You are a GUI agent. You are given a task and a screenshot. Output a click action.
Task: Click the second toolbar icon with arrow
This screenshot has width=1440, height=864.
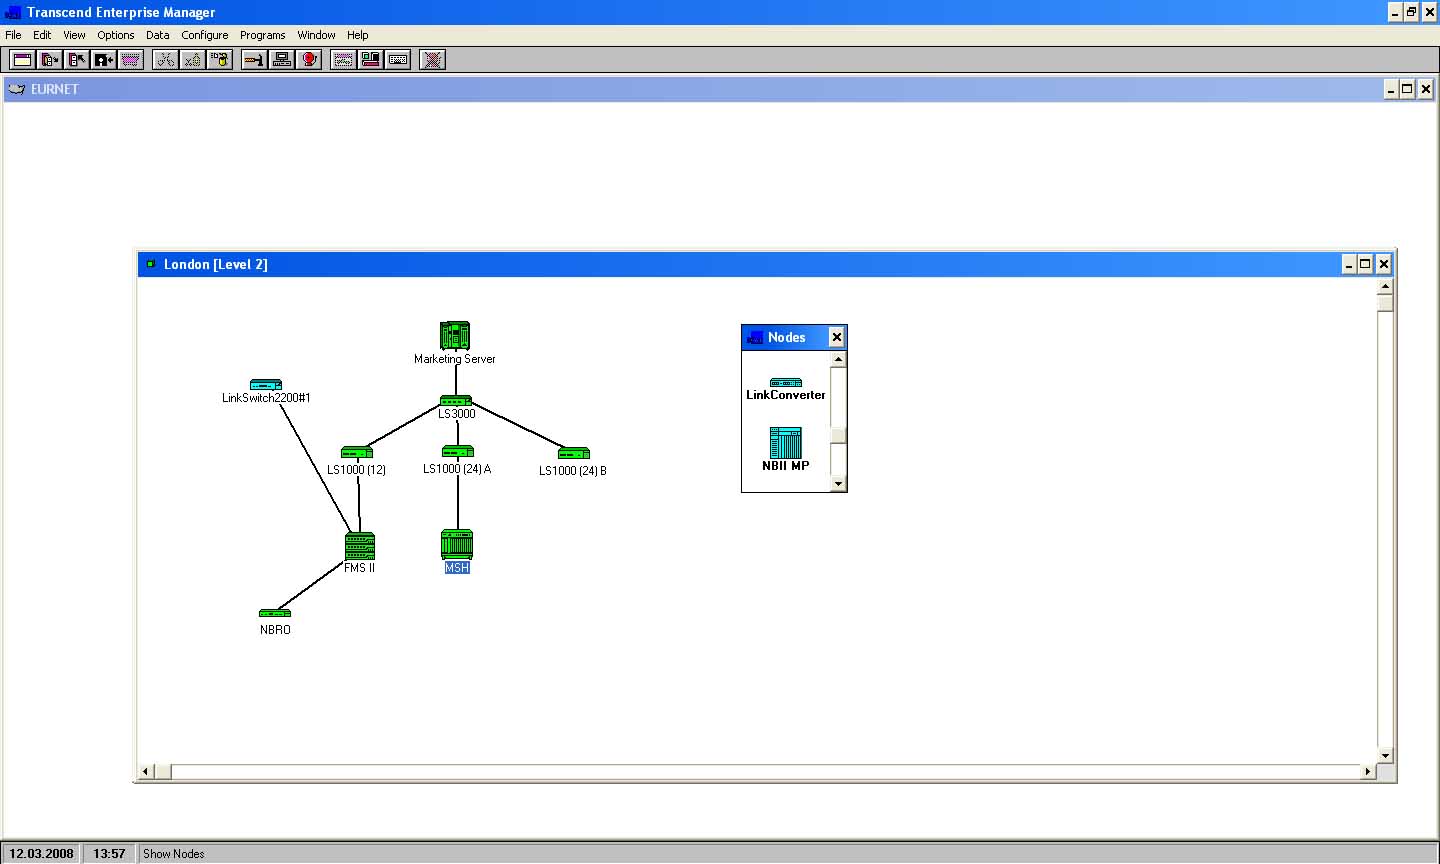50,60
